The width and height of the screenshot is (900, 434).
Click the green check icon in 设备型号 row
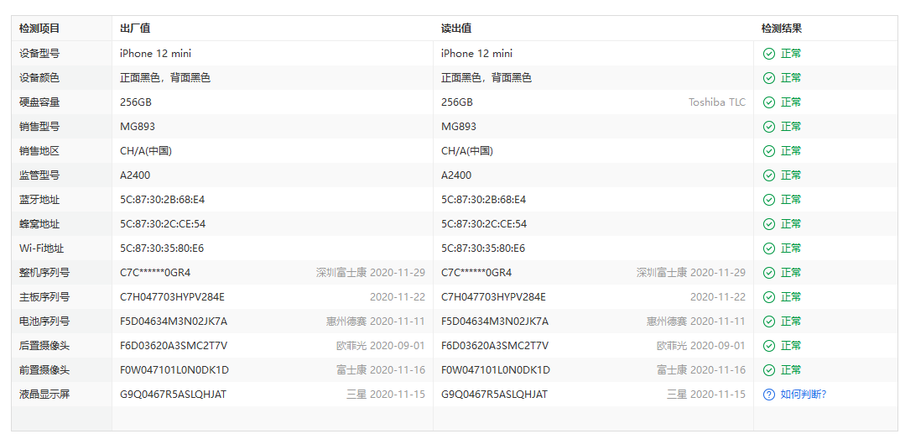tap(769, 53)
